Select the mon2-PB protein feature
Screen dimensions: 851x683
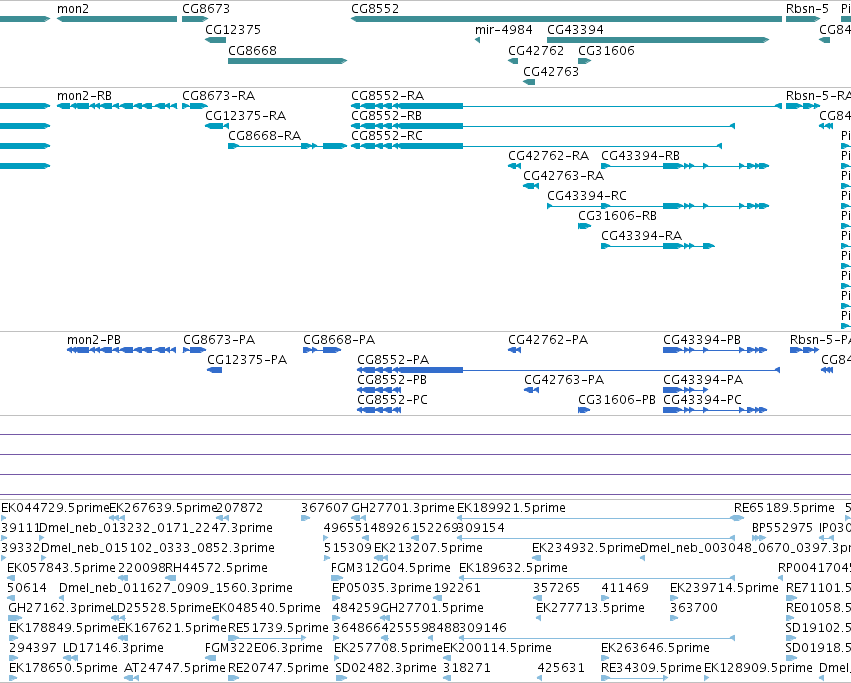[122, 350]
